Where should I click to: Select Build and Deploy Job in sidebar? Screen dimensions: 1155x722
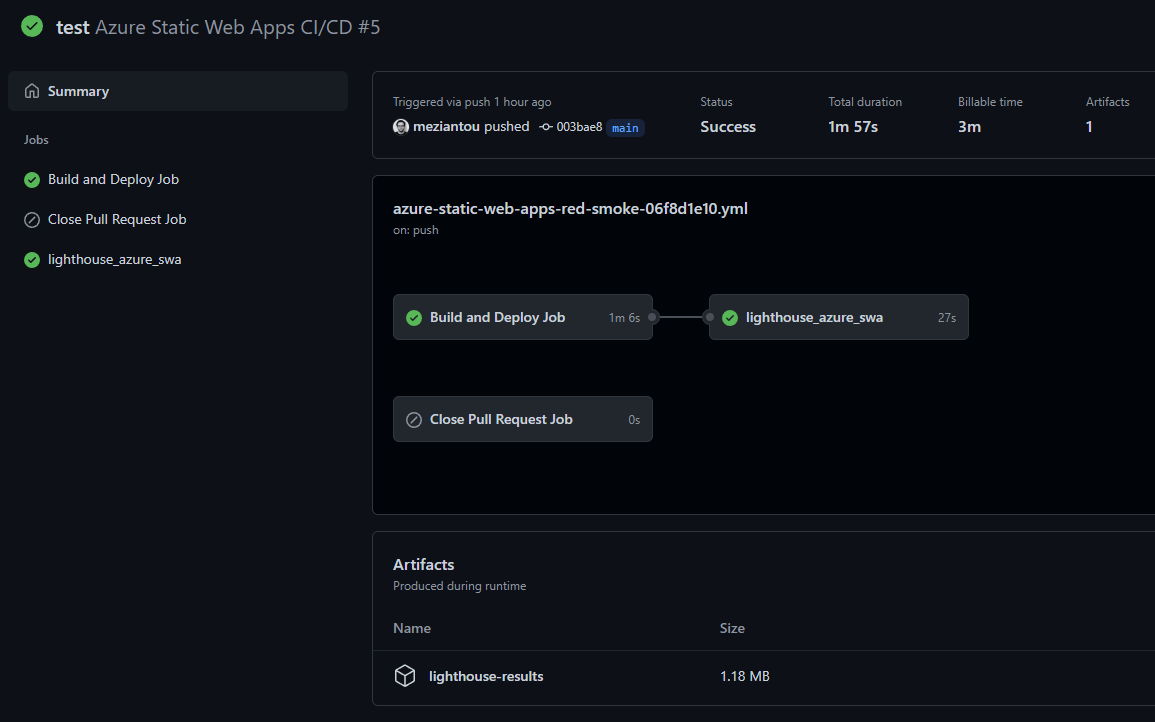[113, 180]
